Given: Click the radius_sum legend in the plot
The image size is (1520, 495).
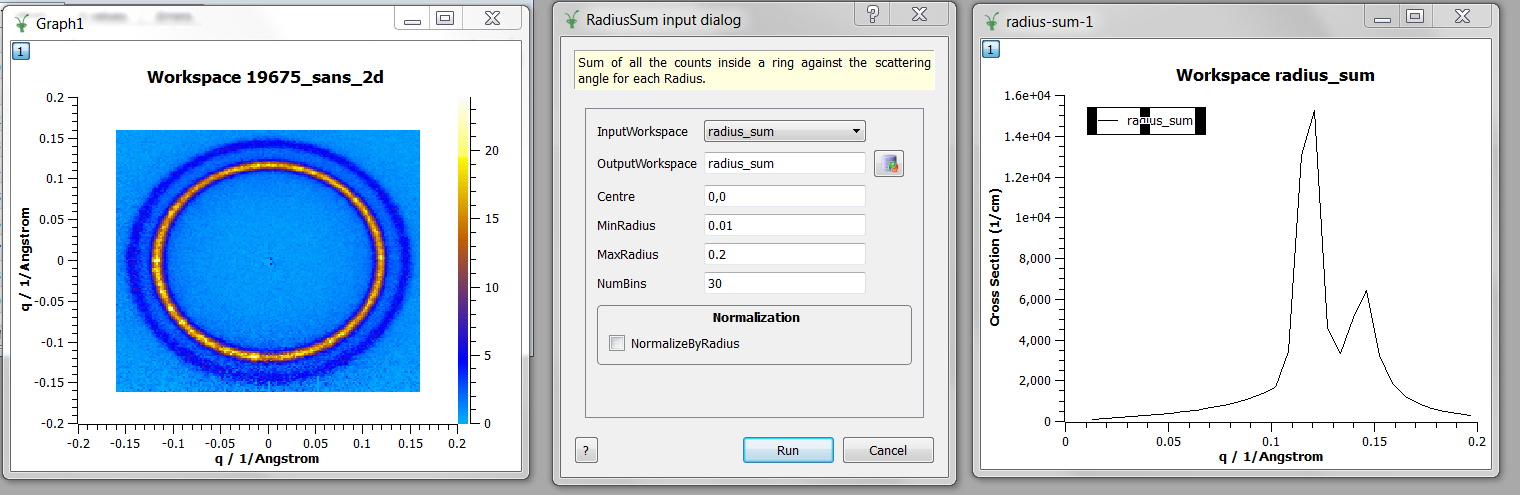Looking at the screenshot, I should coord(1146,121).
